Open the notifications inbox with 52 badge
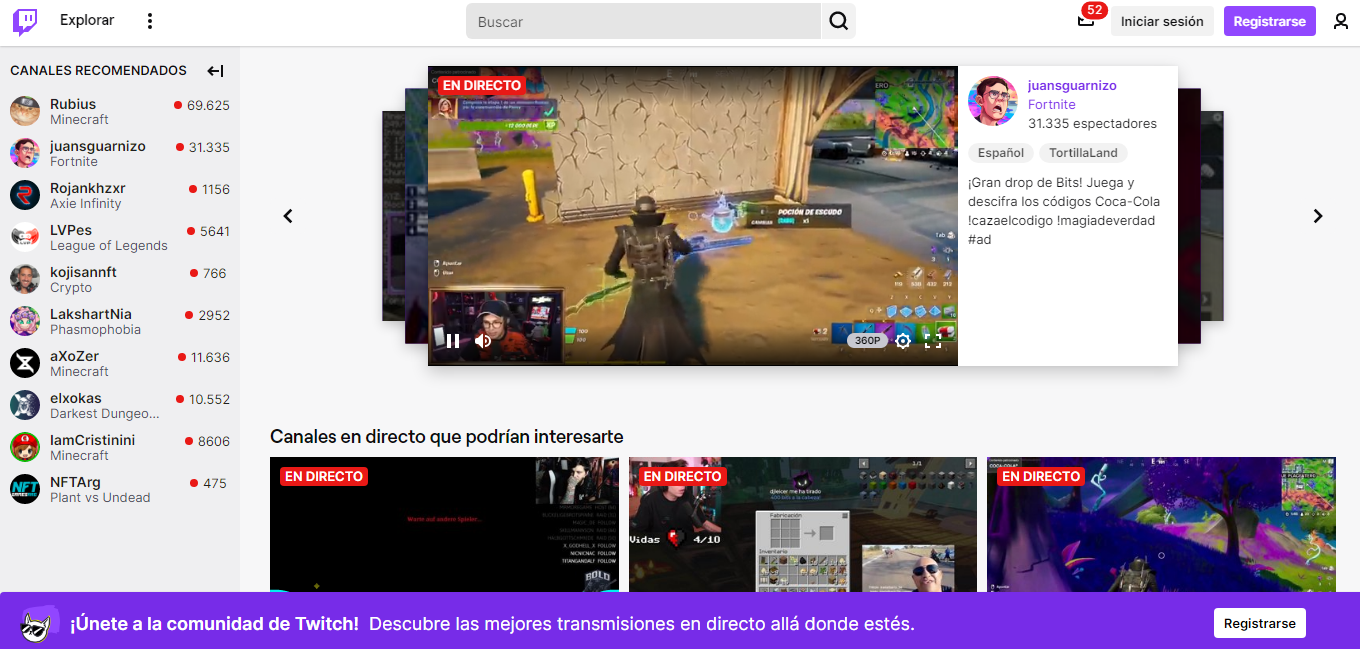The image size is (1360, 649). tap(1086, 20)
